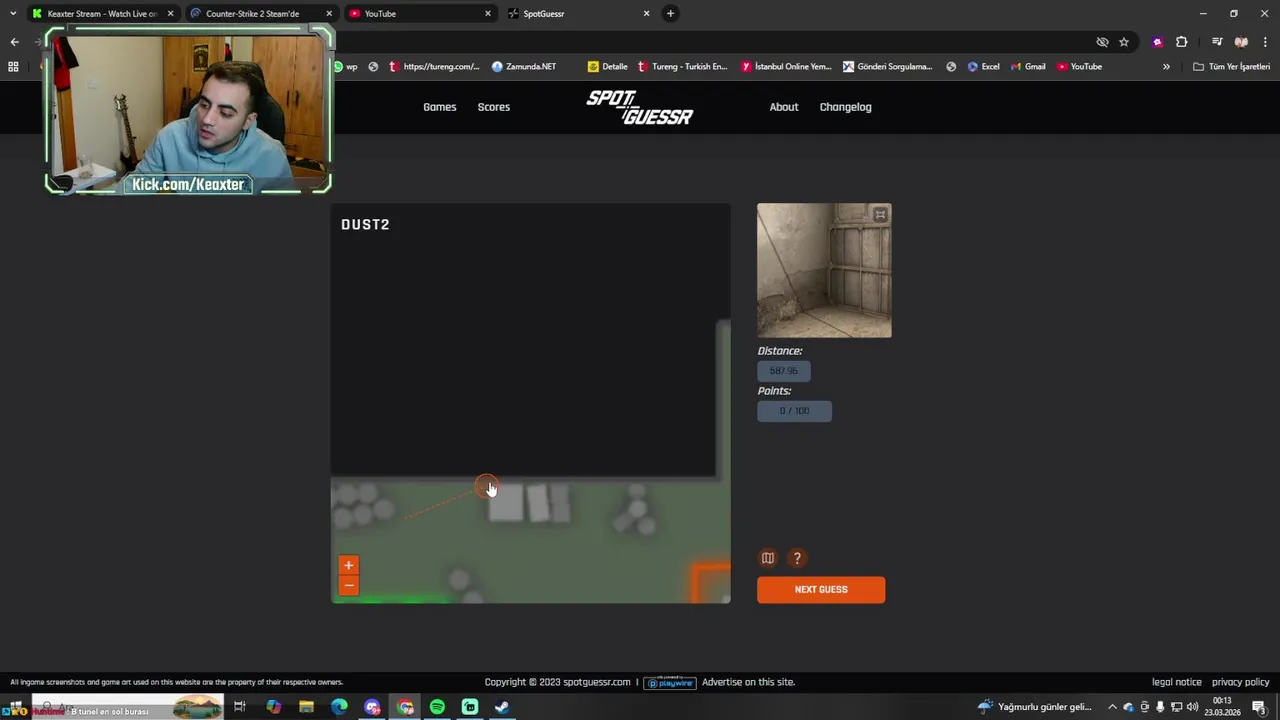Image resolution: width=1280 pixels, height=720 pixels.
Task: Zoom out the Dust2 map with minus
Action: 348,585
